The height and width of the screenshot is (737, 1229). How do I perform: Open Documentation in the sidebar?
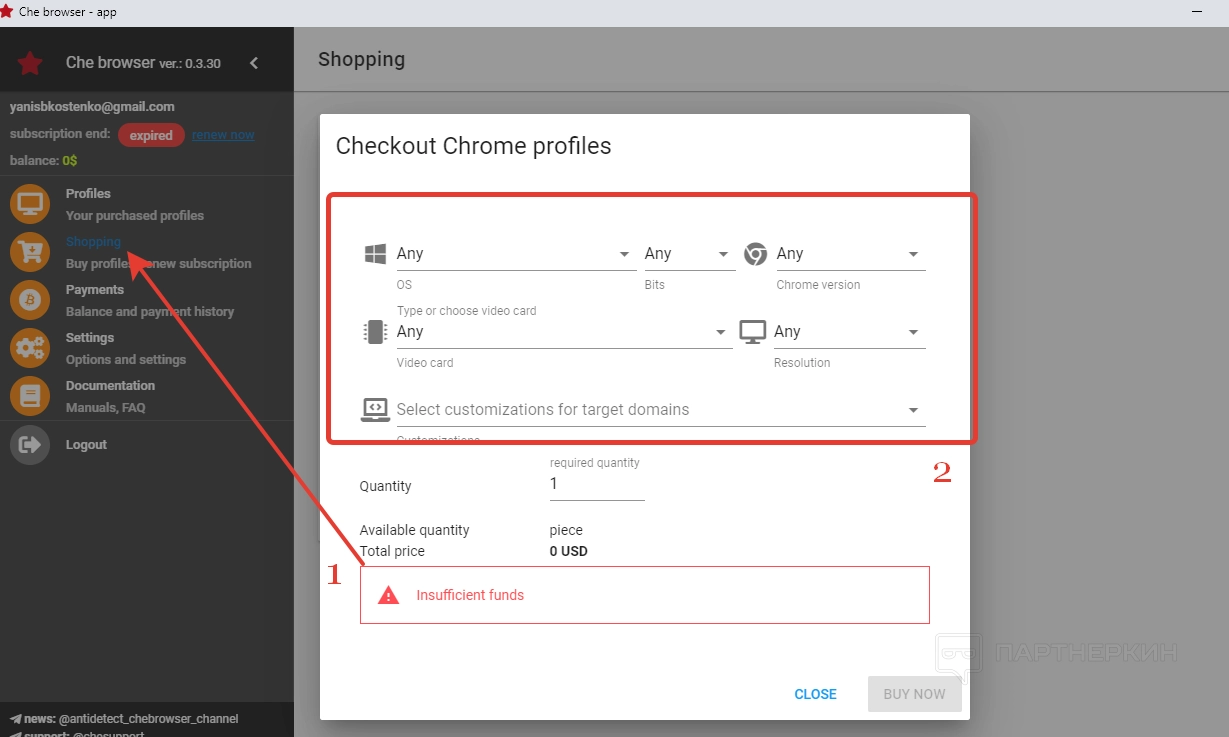coord(147,396)
